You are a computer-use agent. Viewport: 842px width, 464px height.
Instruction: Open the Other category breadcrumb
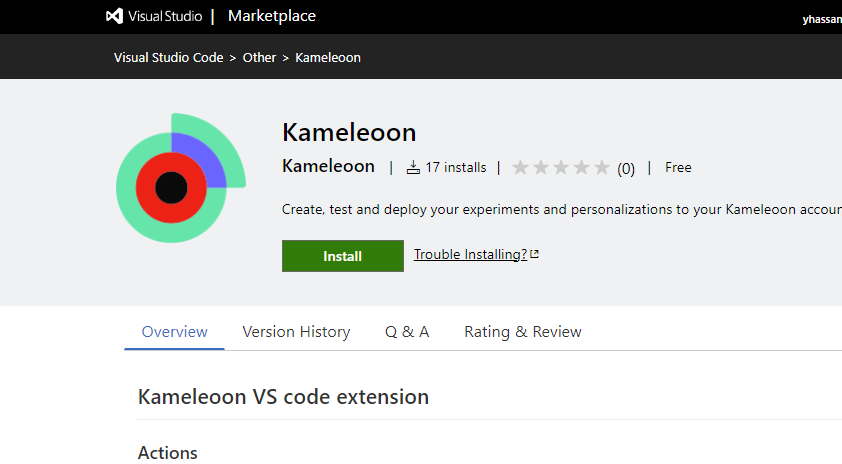click(x=259, y=58)
